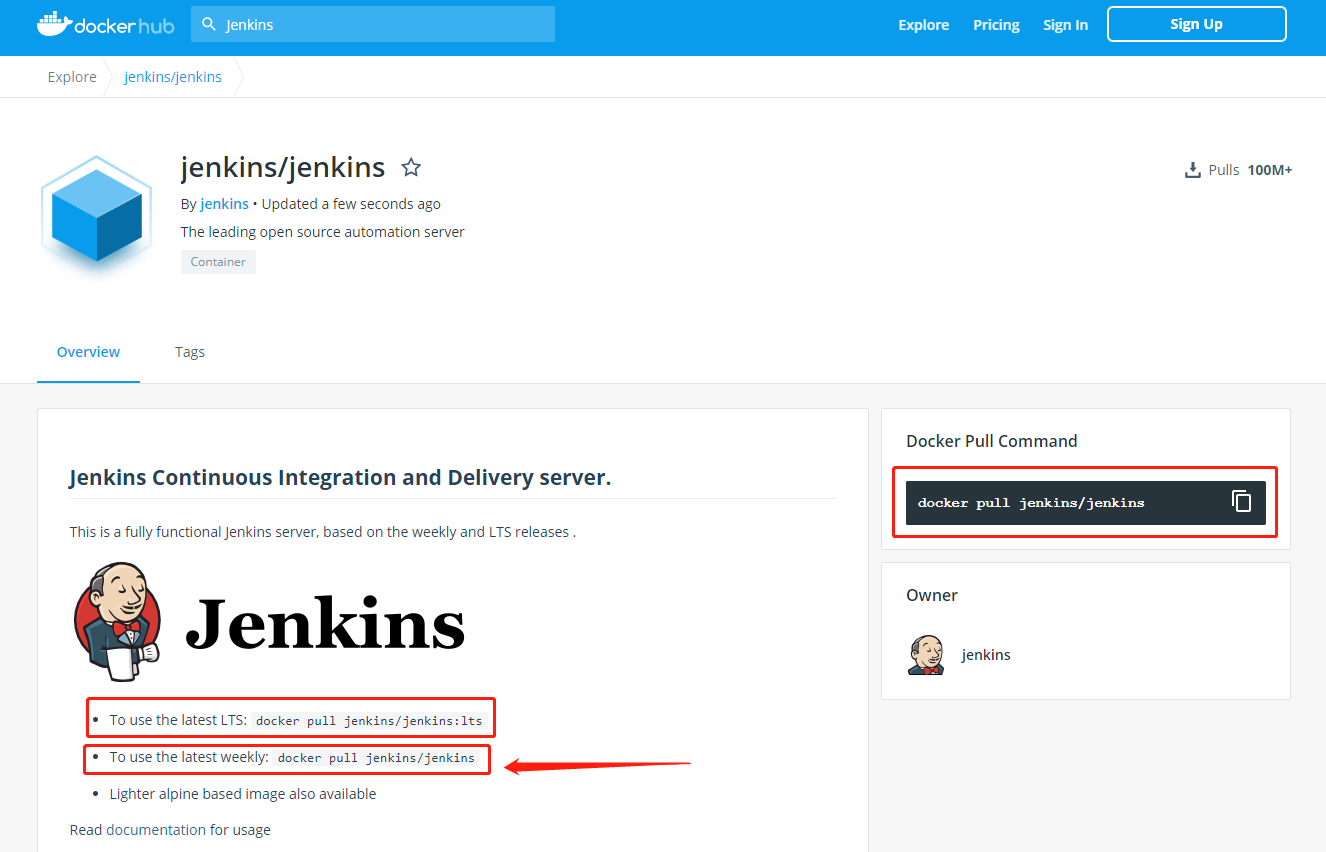Click the 'Owner' panel heading

pyautogui.click(x=932, y=595)
